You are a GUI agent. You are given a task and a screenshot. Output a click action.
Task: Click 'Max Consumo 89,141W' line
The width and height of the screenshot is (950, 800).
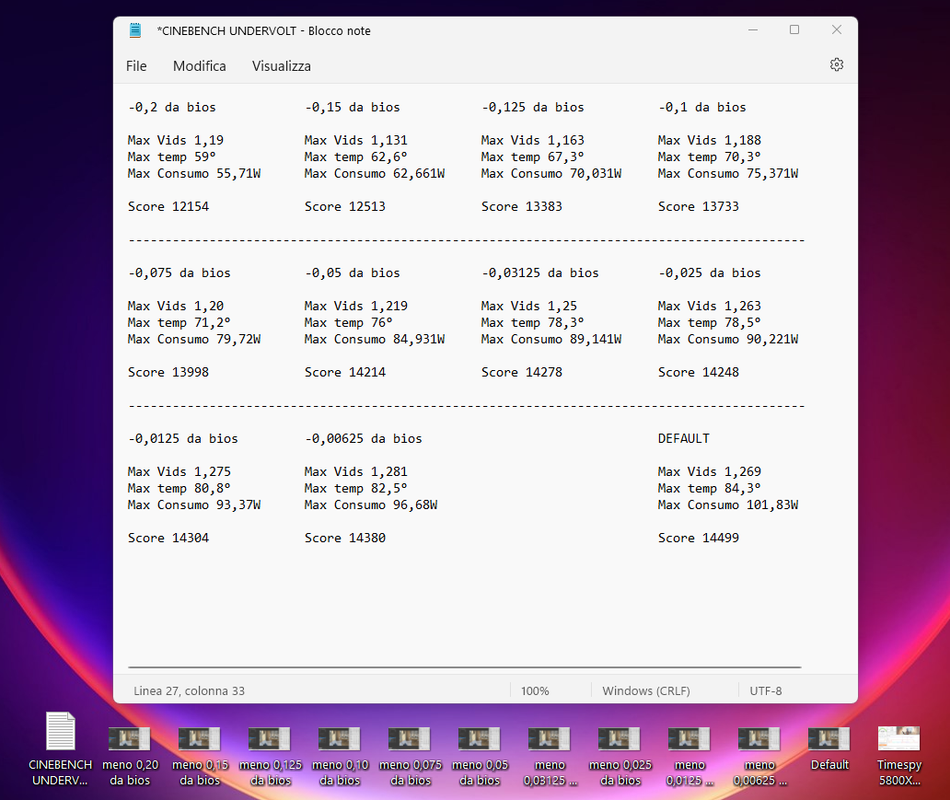pos(551,339)
